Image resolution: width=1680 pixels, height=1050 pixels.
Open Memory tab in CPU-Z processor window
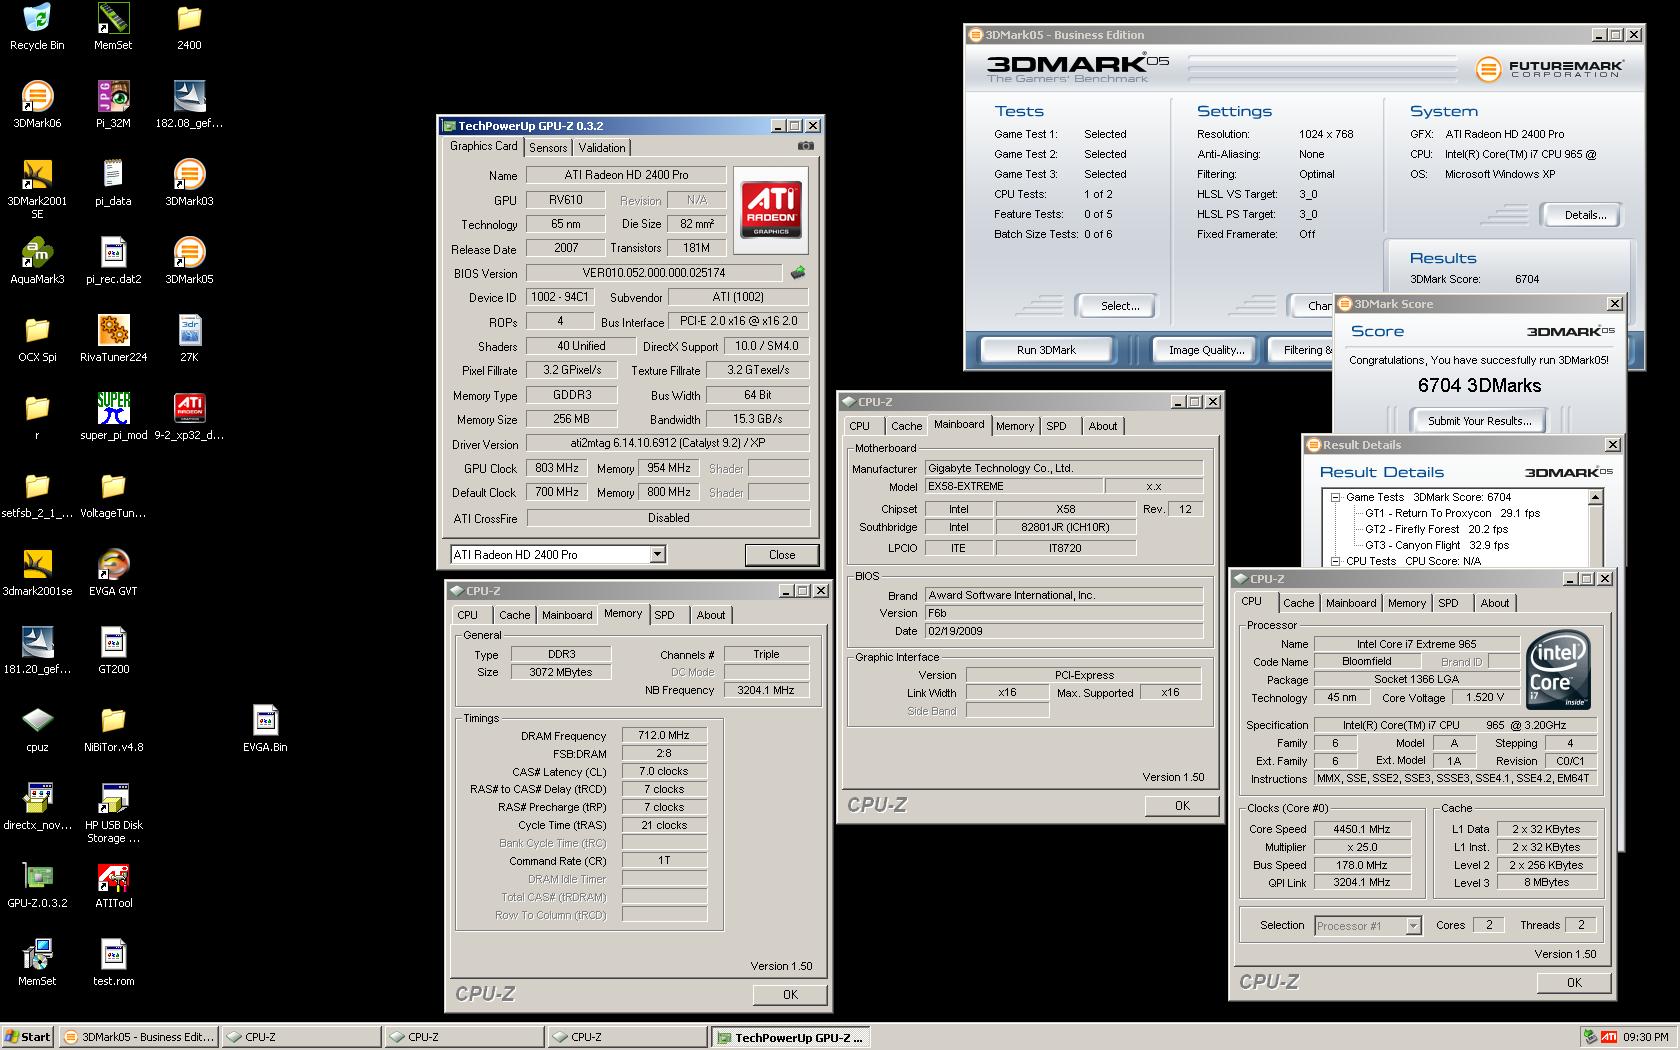point(1407,603)
